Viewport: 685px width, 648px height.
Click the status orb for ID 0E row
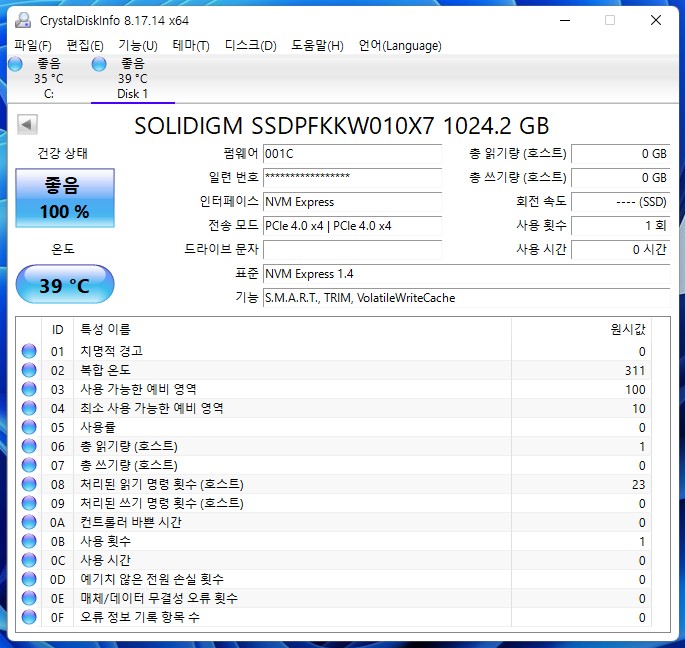pos(29,598)
